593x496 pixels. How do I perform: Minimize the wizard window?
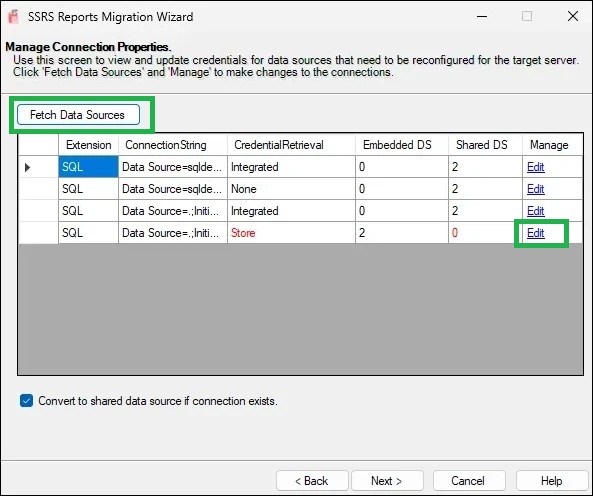482,16
